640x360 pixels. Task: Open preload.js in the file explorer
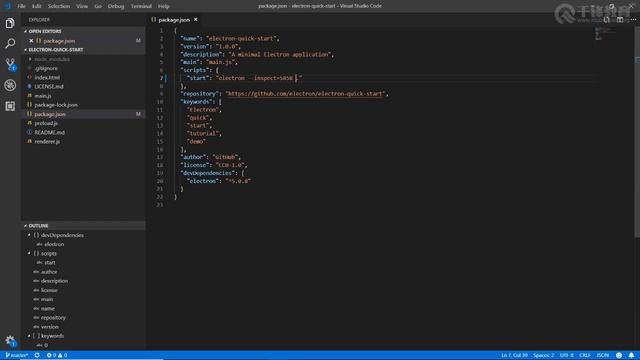click(x=46, y=123)
